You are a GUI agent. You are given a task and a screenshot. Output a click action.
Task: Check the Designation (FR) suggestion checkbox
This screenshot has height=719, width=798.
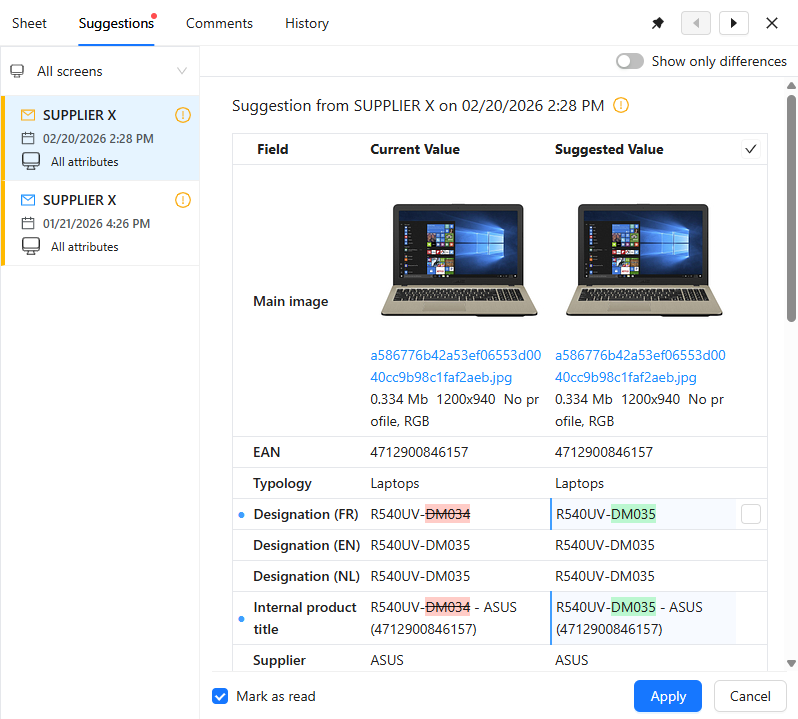[751, 514]
